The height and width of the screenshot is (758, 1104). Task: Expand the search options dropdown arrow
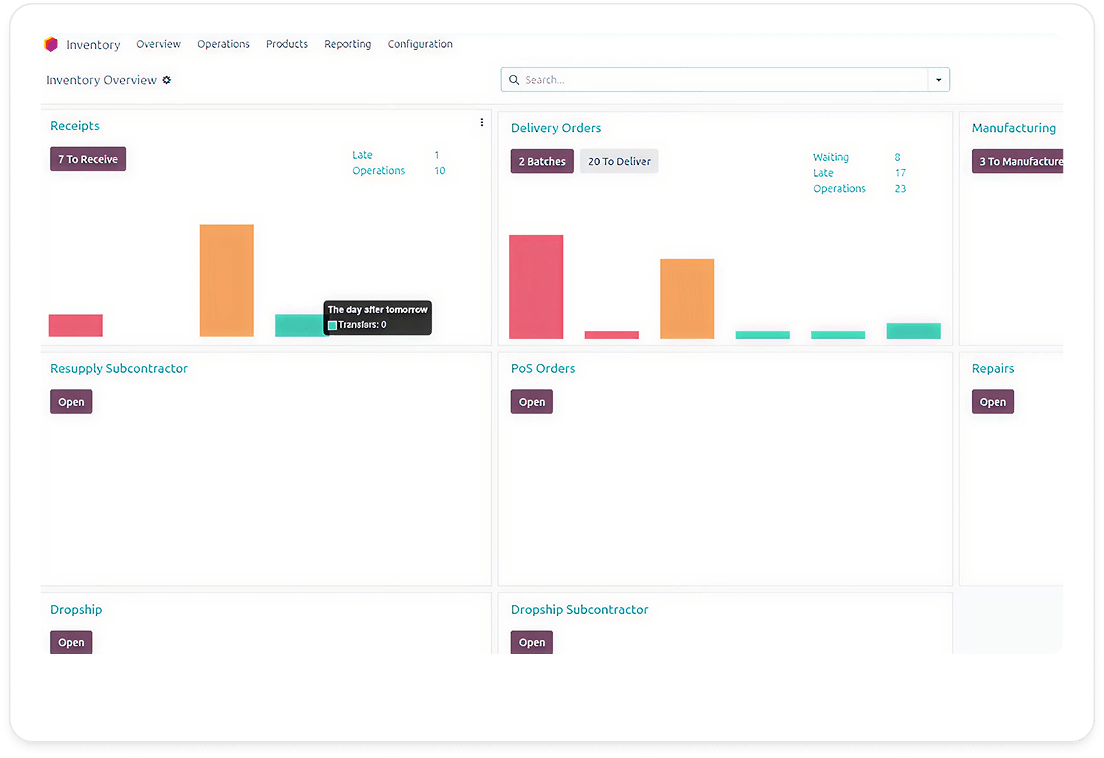[x=938, y=80]
